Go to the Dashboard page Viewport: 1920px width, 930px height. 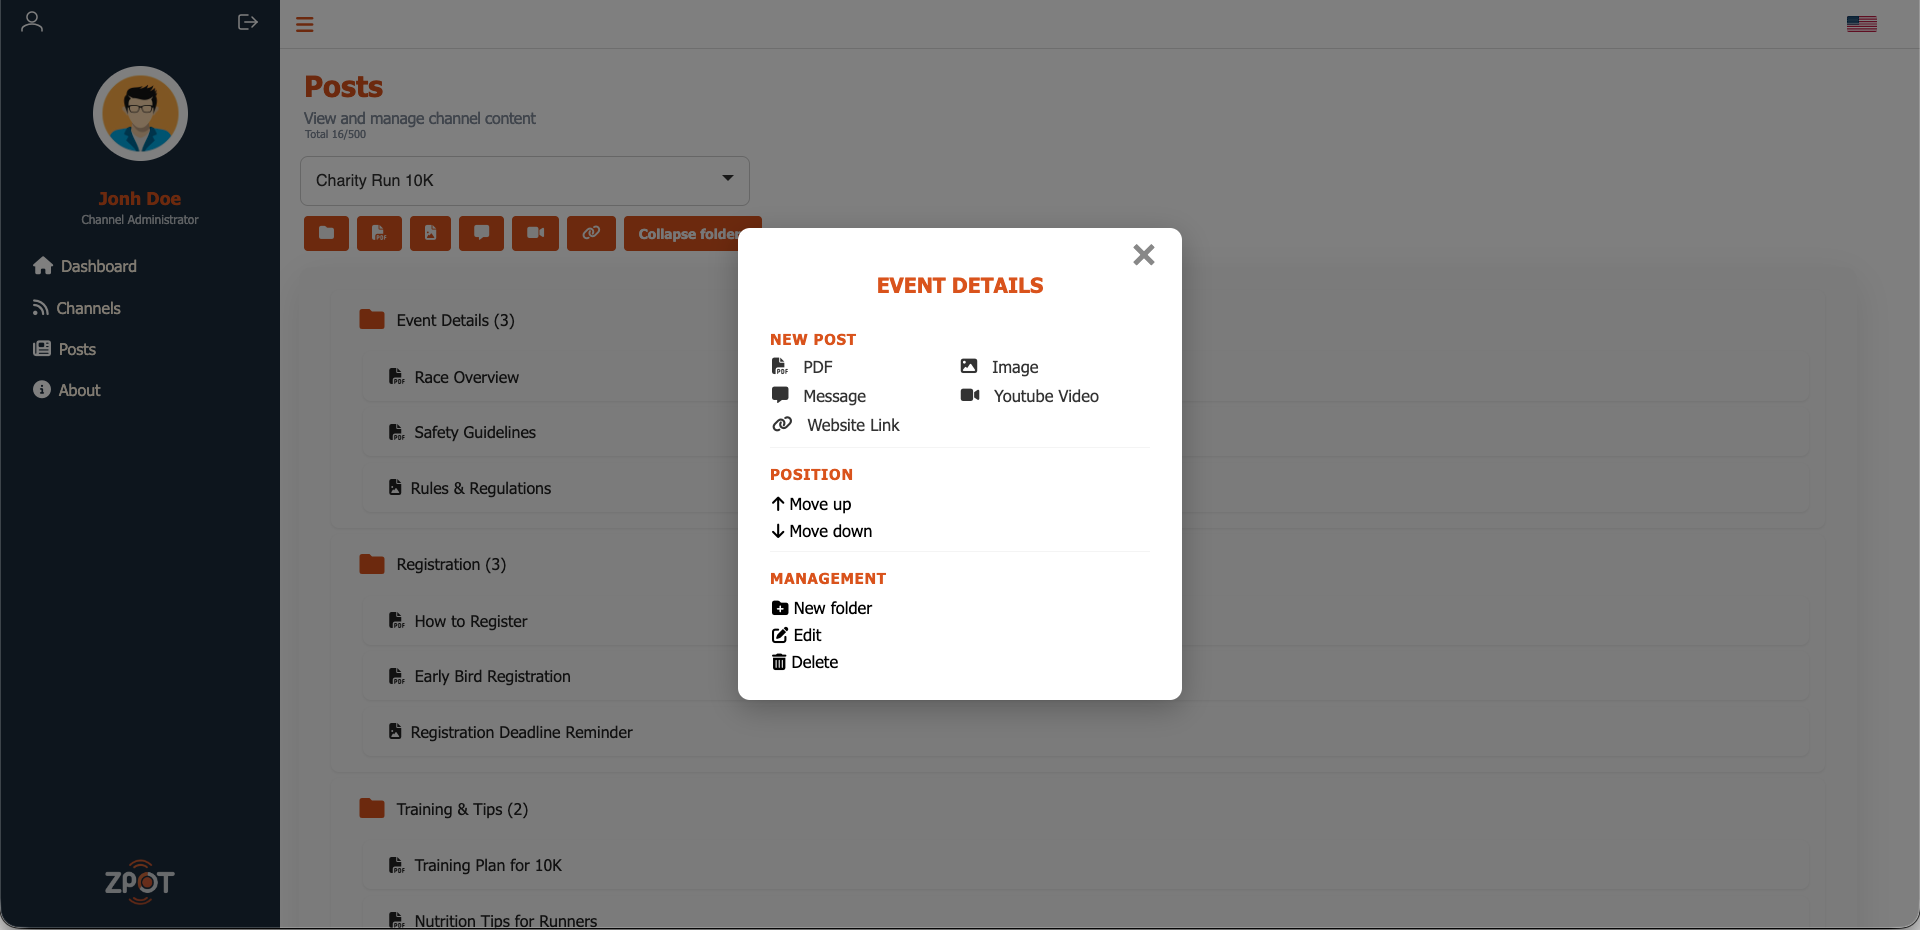click(x=97, y=266)
